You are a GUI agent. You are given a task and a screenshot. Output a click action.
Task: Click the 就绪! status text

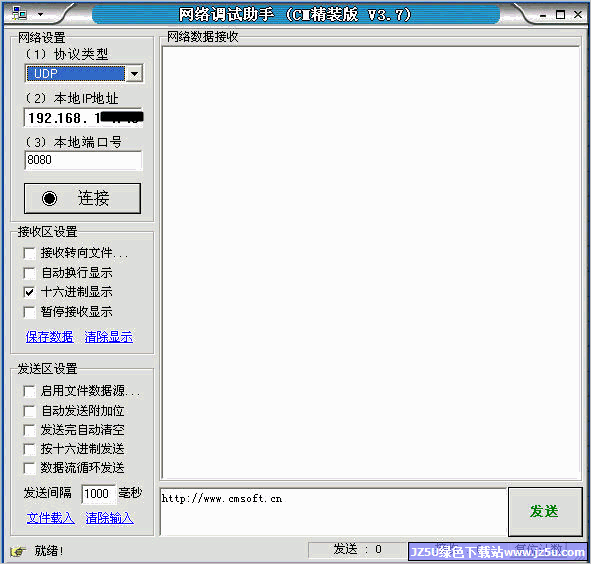point(49,551)
